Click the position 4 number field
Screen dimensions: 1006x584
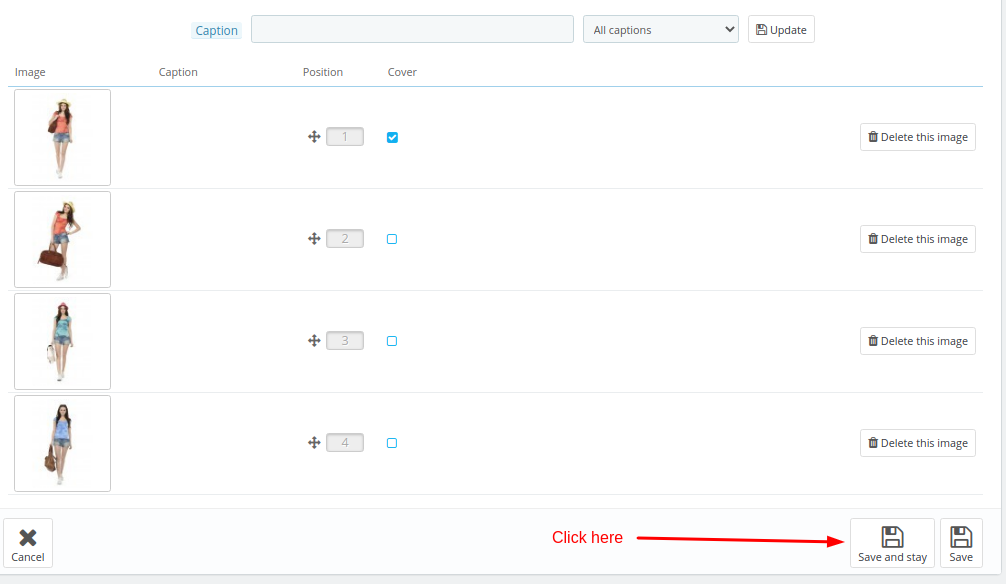345,443
